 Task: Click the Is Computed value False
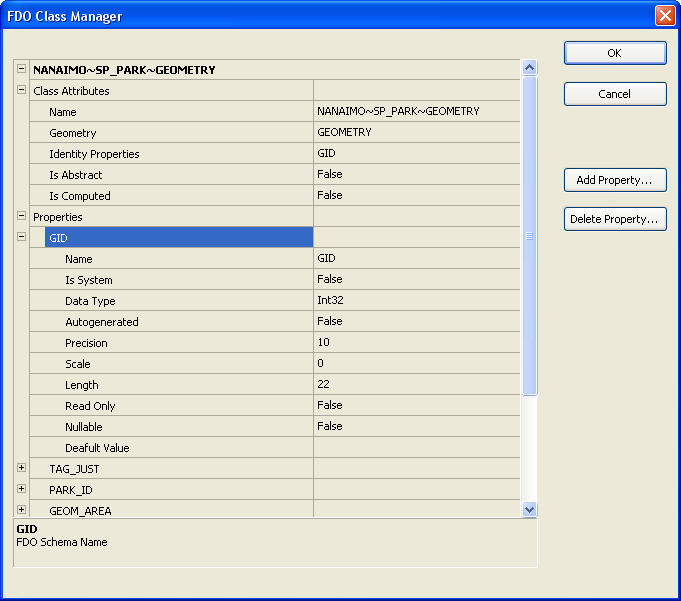[330, 195]
